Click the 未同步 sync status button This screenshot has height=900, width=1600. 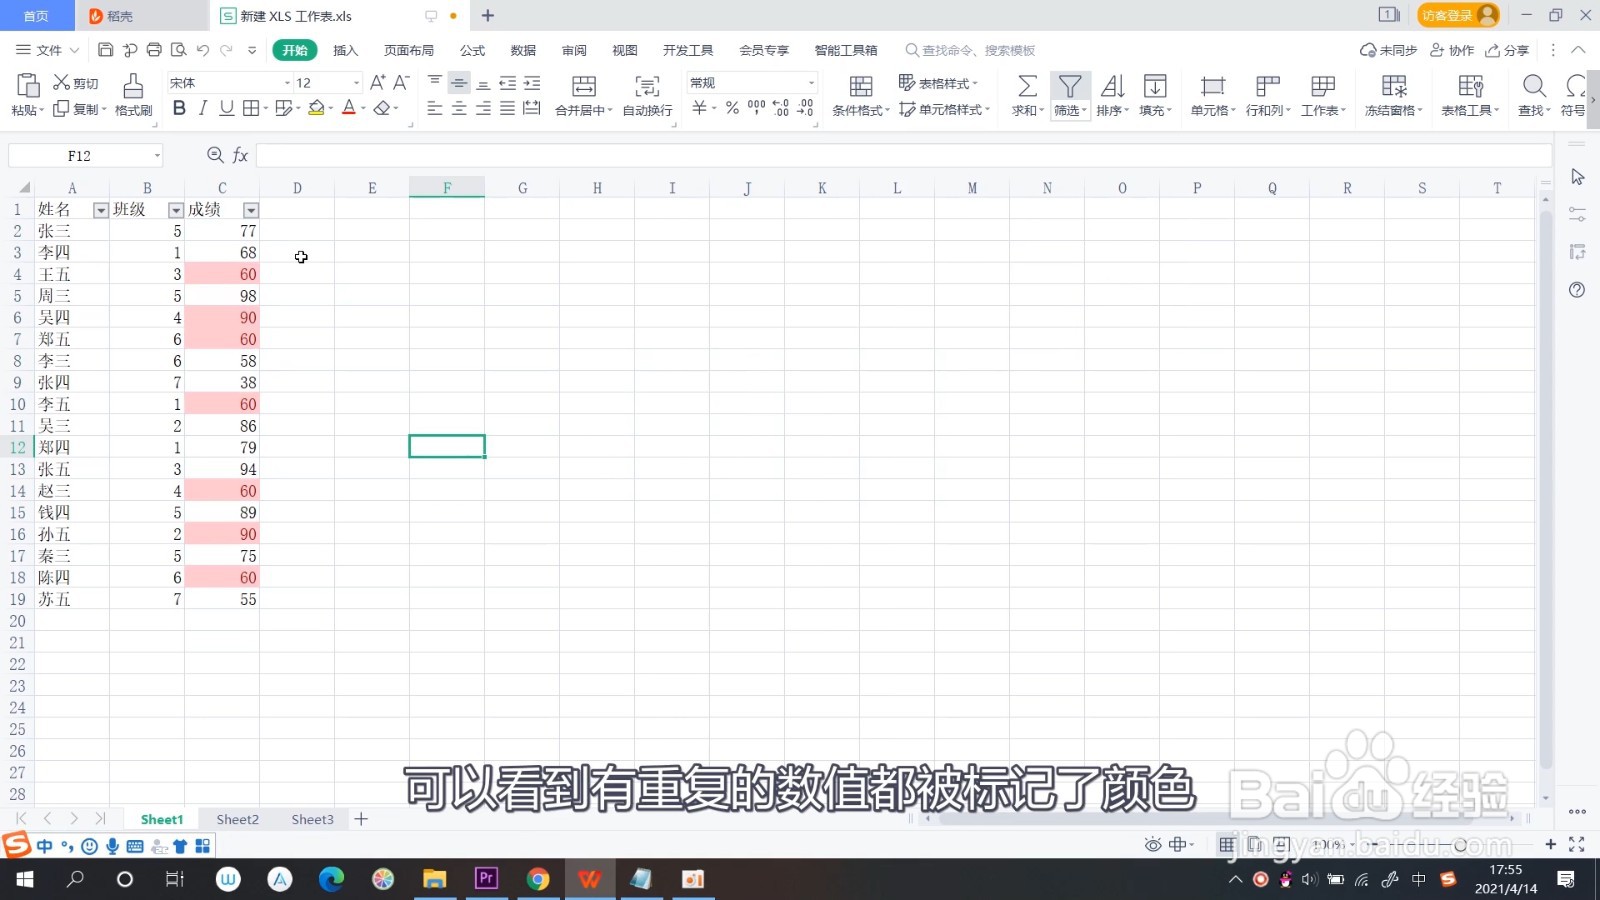coord(1389,50)
